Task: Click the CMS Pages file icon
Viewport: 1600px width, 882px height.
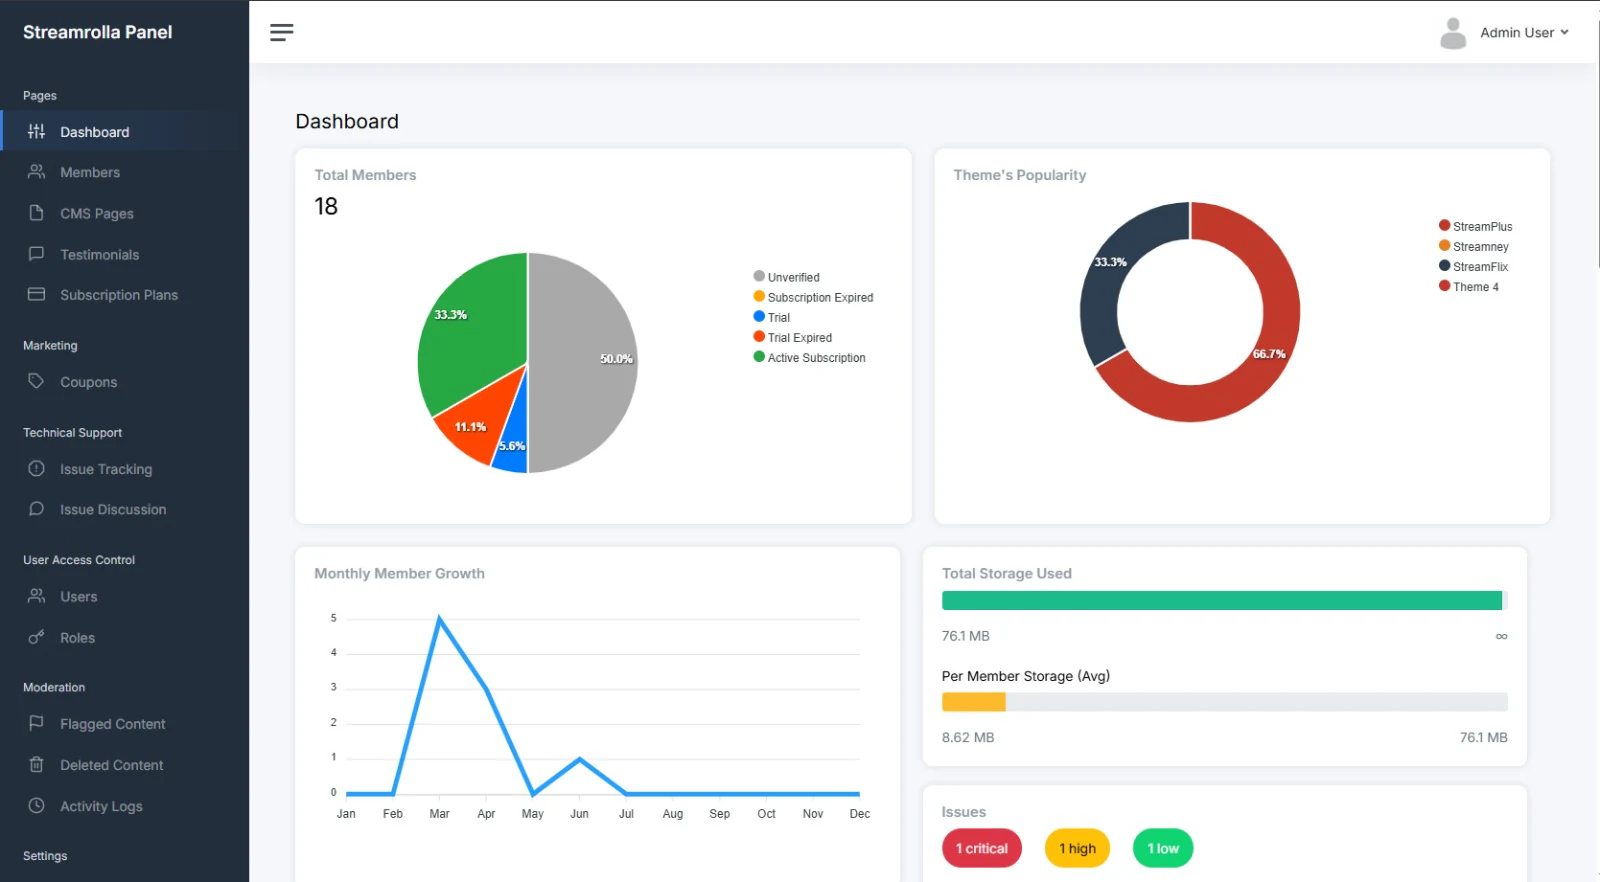Action: [x=37, y=213]
